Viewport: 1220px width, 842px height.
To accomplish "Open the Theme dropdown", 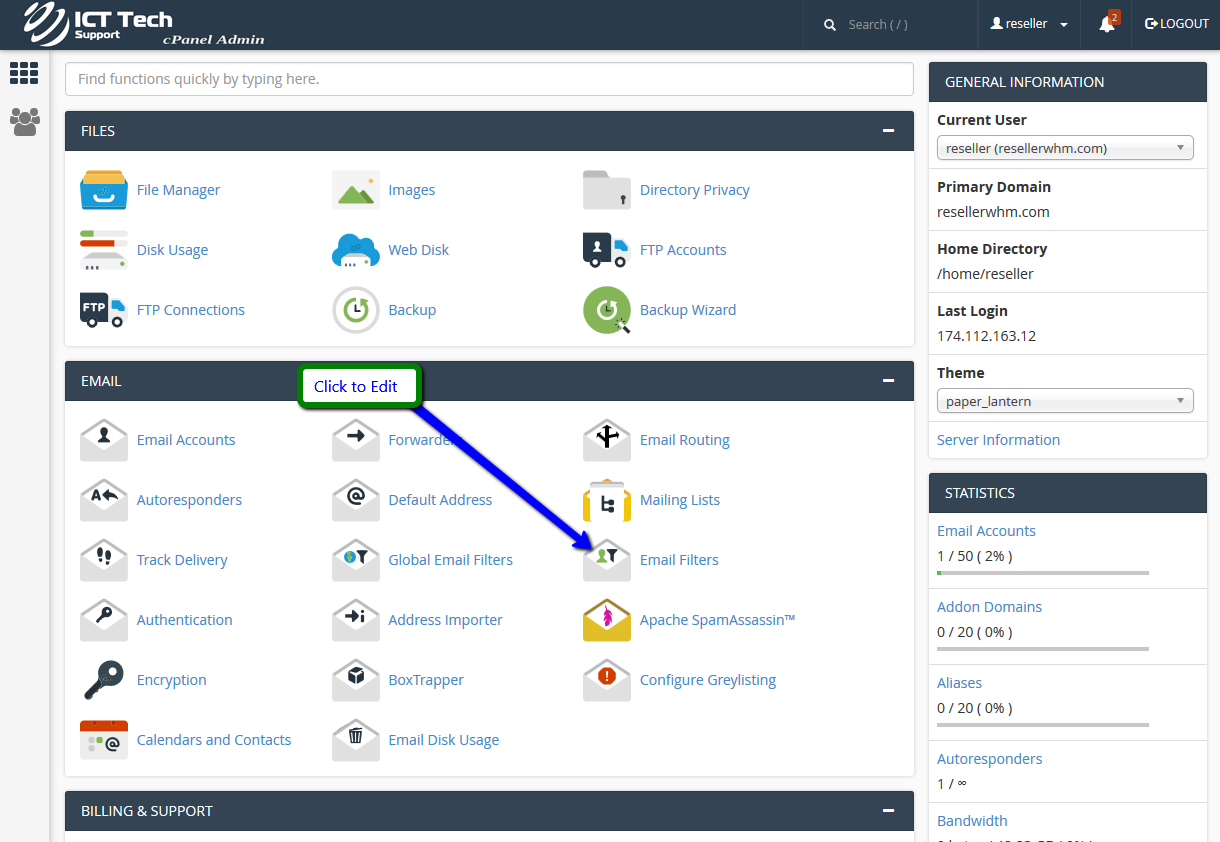I will click(x=1065, y=401).
